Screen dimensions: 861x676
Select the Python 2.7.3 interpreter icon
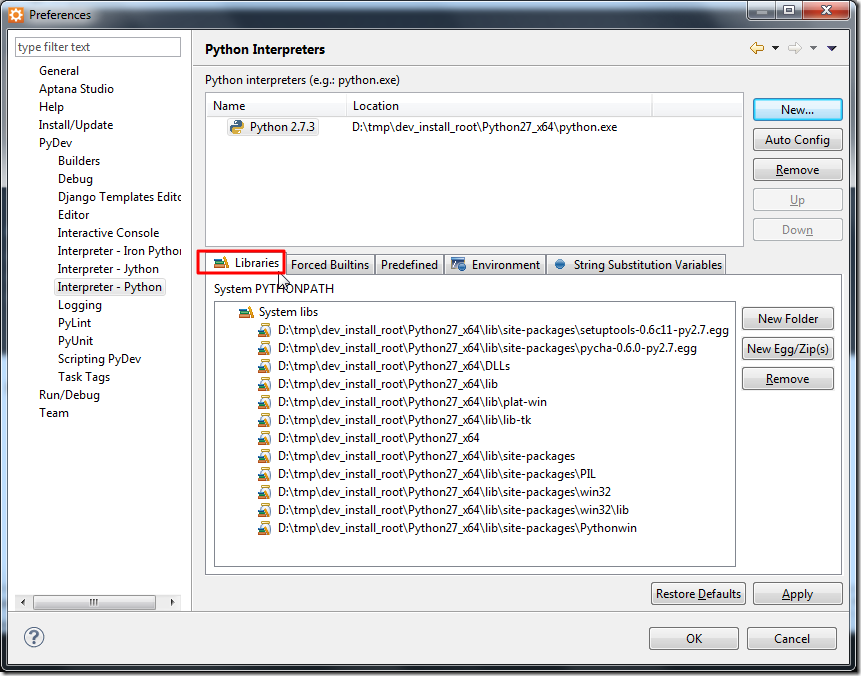point(237,127)
